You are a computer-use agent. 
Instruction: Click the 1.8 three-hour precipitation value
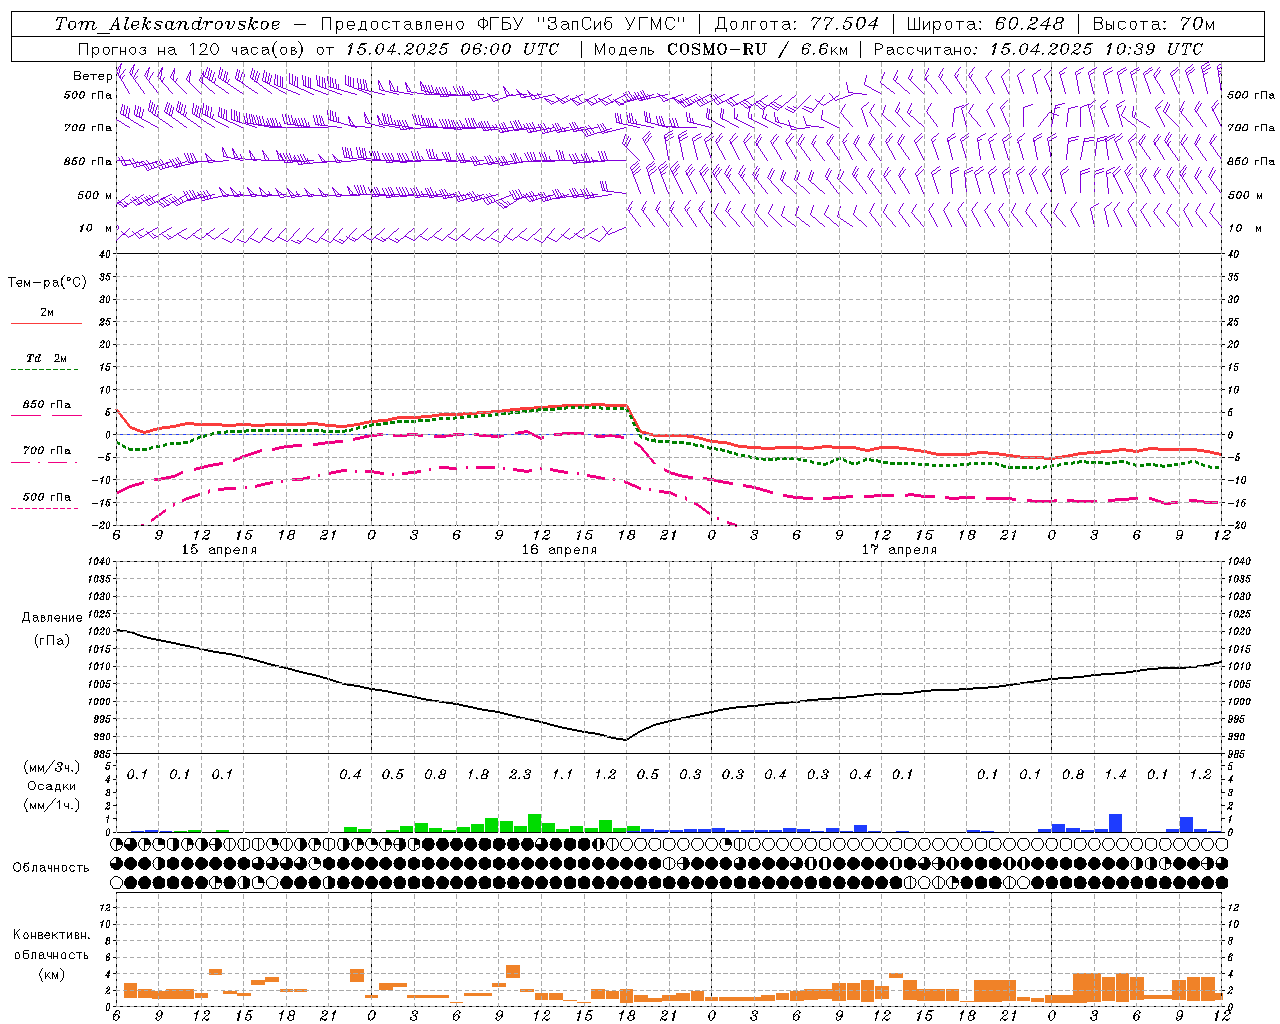click(x=478, y=775)
